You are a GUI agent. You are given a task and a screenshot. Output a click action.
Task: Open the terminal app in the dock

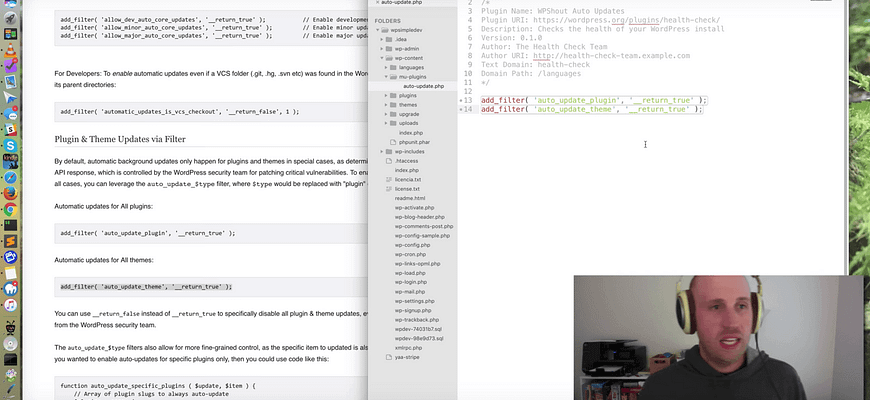point(11,225)
